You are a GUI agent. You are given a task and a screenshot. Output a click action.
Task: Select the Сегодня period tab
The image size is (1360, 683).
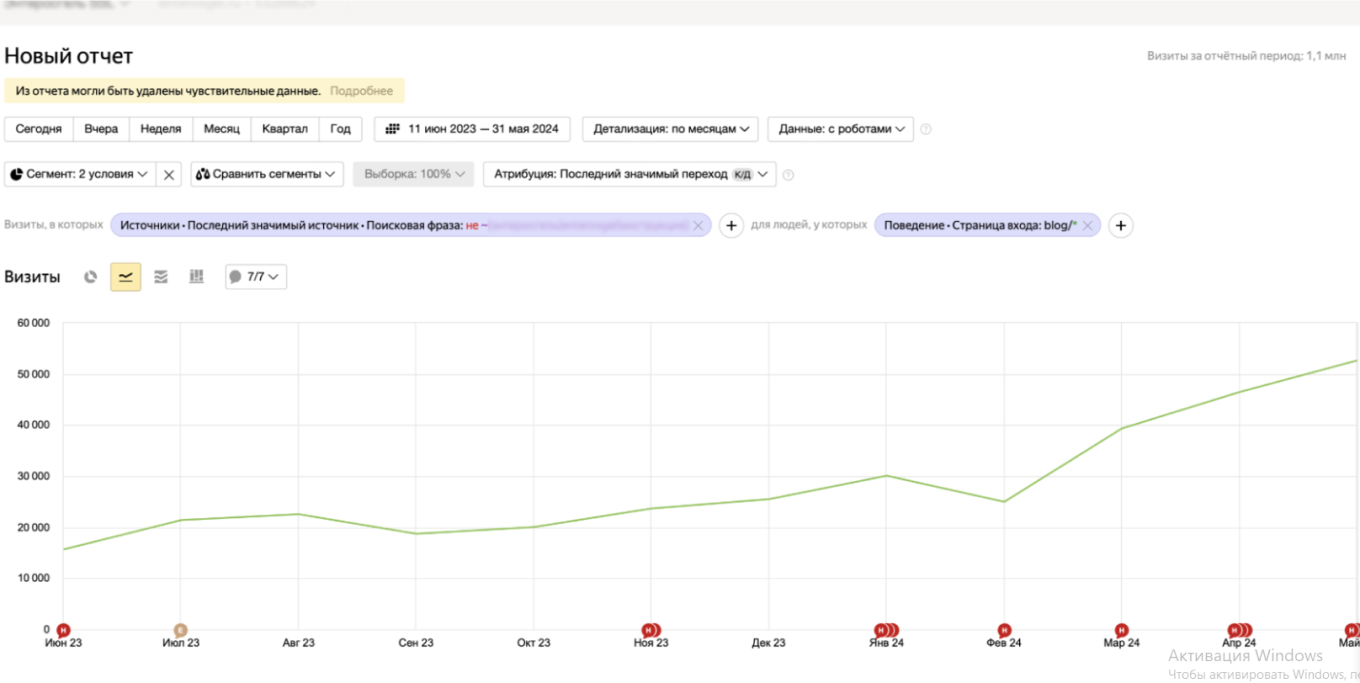click(x=39, y=129)
